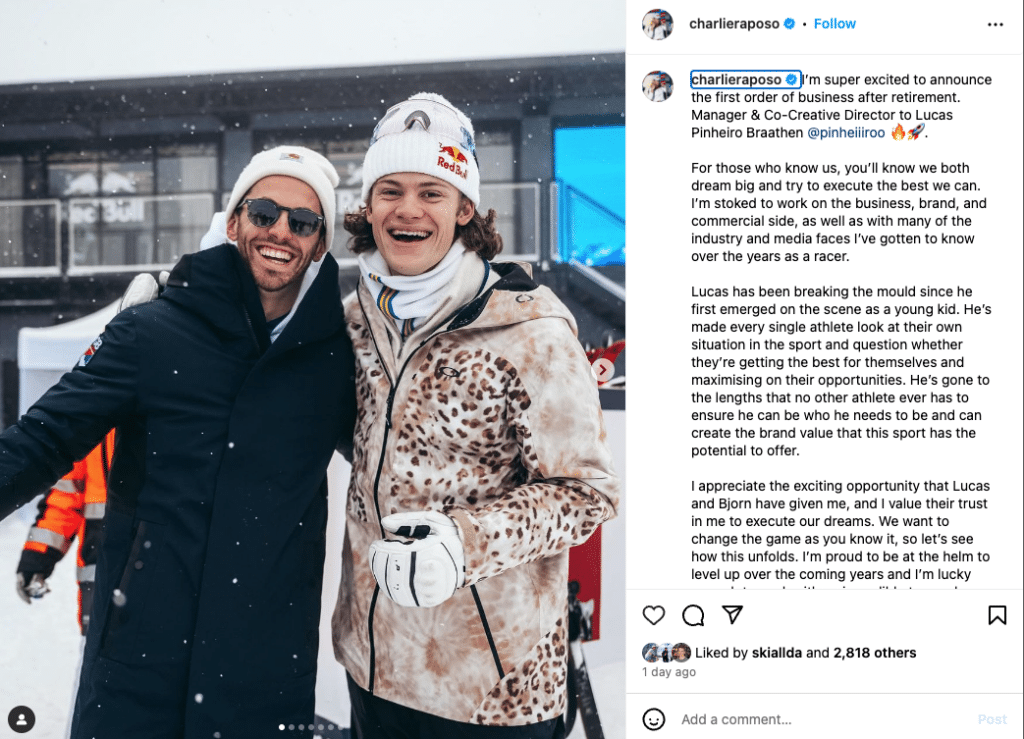The image size is (1024, 739).
Task: Open the charlieraposo profile from the header username
Action: [734, 24]
